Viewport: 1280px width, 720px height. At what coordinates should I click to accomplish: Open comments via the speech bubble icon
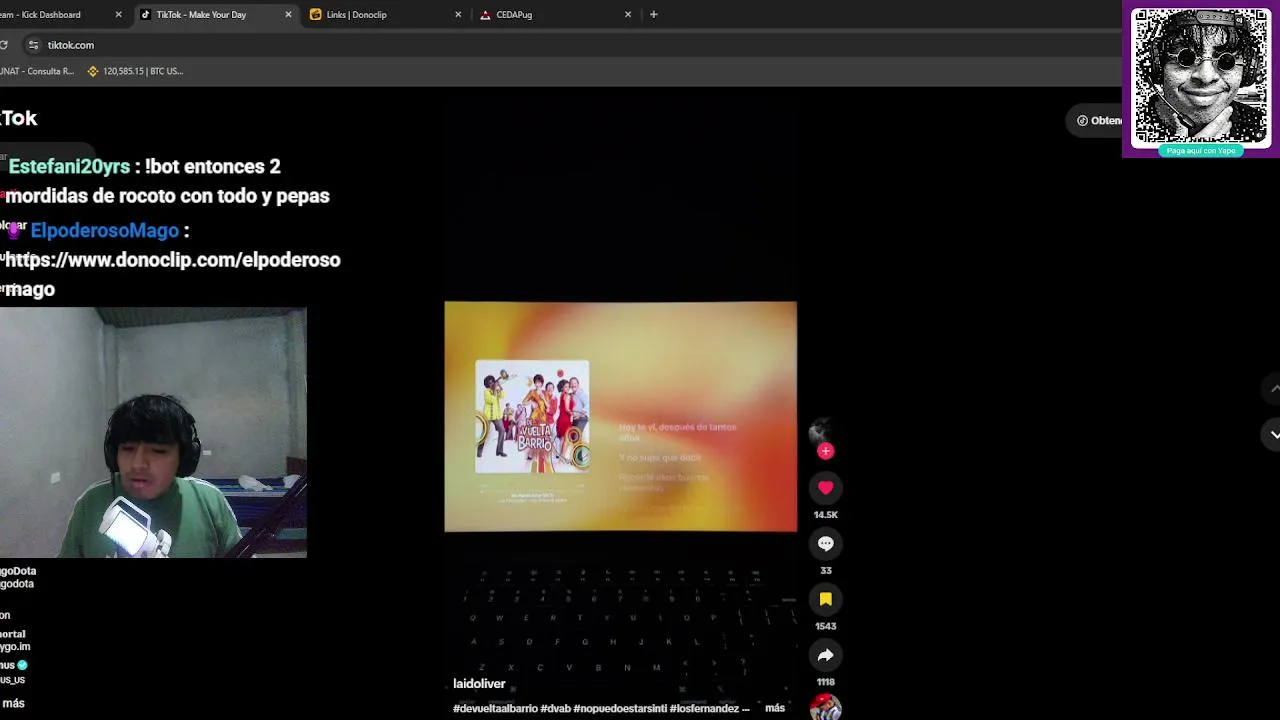[825, 544]
